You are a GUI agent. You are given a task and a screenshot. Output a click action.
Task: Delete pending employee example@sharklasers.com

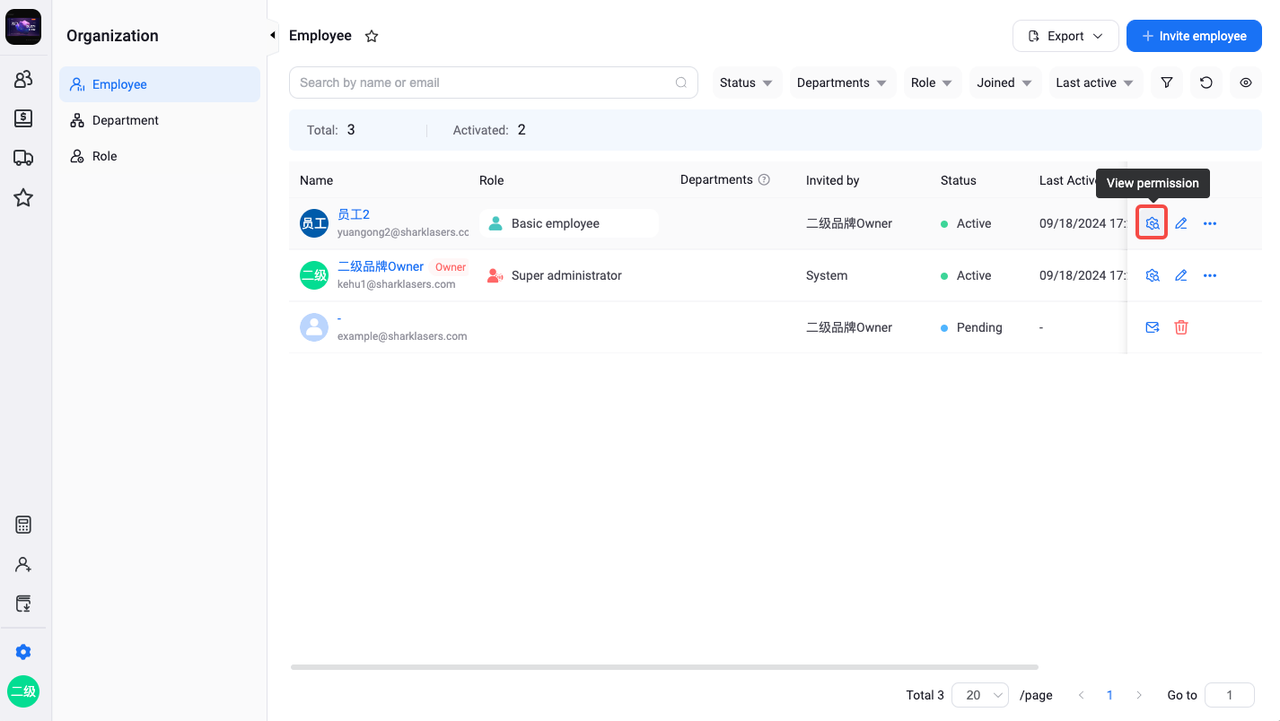click(x=1181, y=327)
